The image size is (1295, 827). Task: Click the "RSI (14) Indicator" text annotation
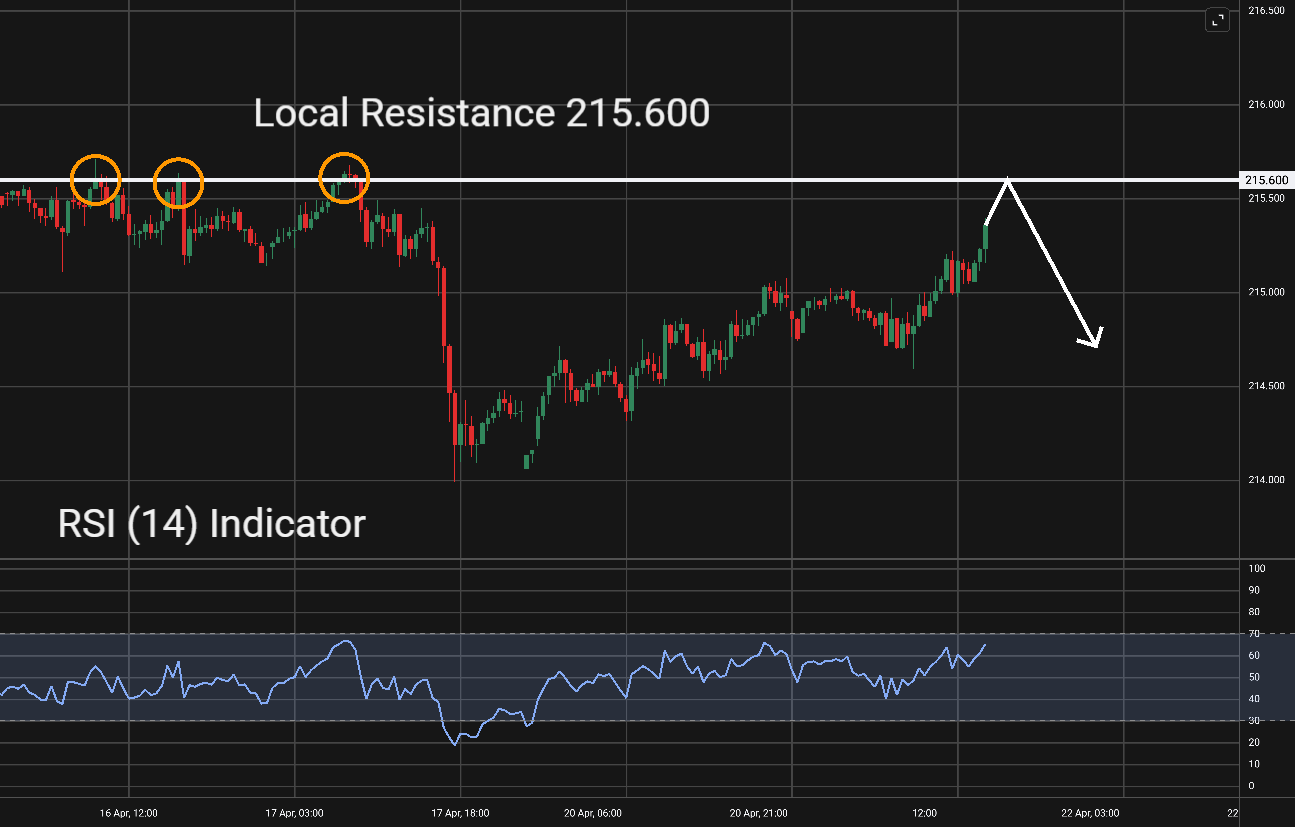[212, 523]
